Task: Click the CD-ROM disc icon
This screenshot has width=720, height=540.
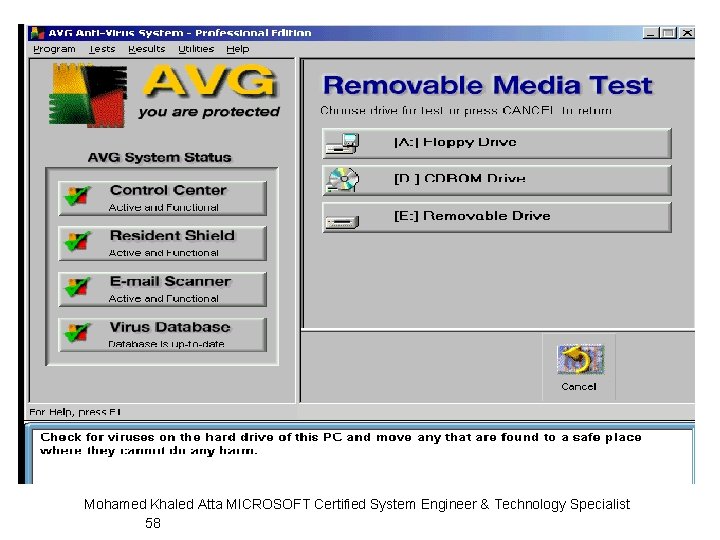Action: (343, 180)
